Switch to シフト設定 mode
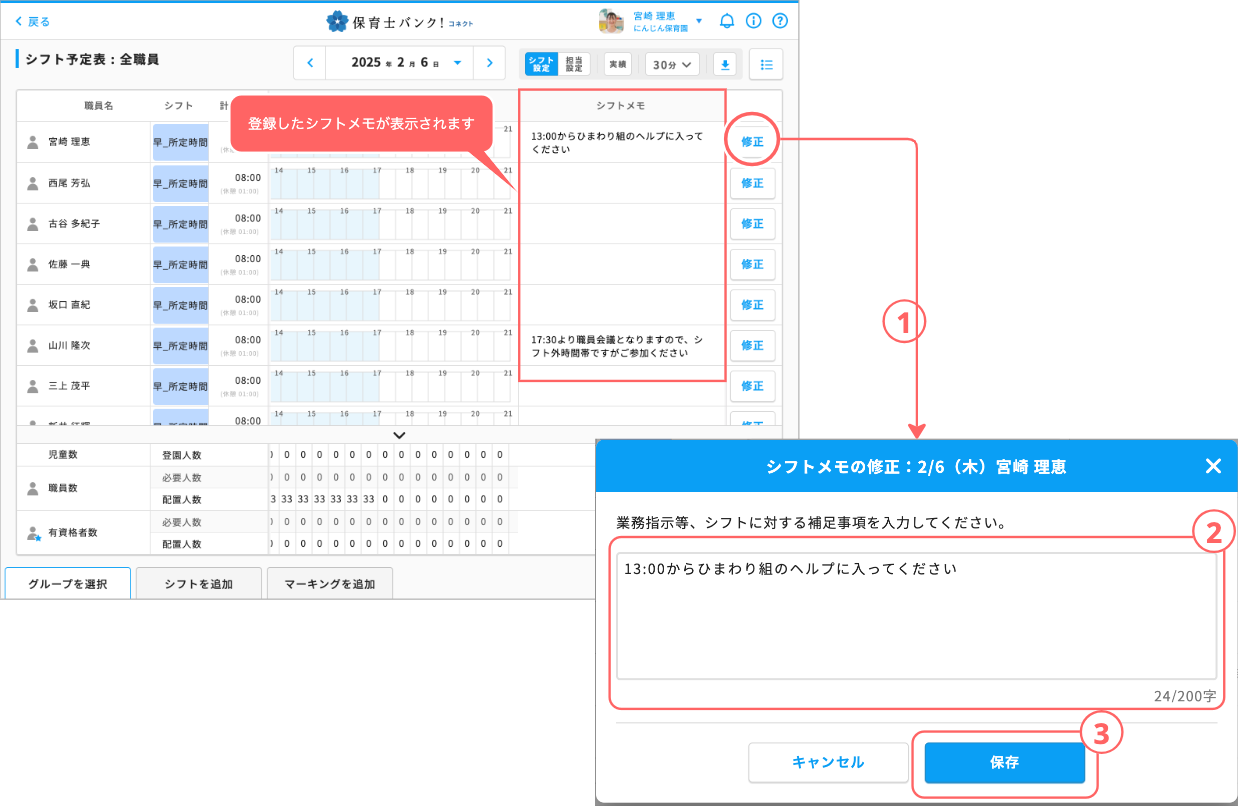This screenshot has height=807, width=1238. [542, 64]
